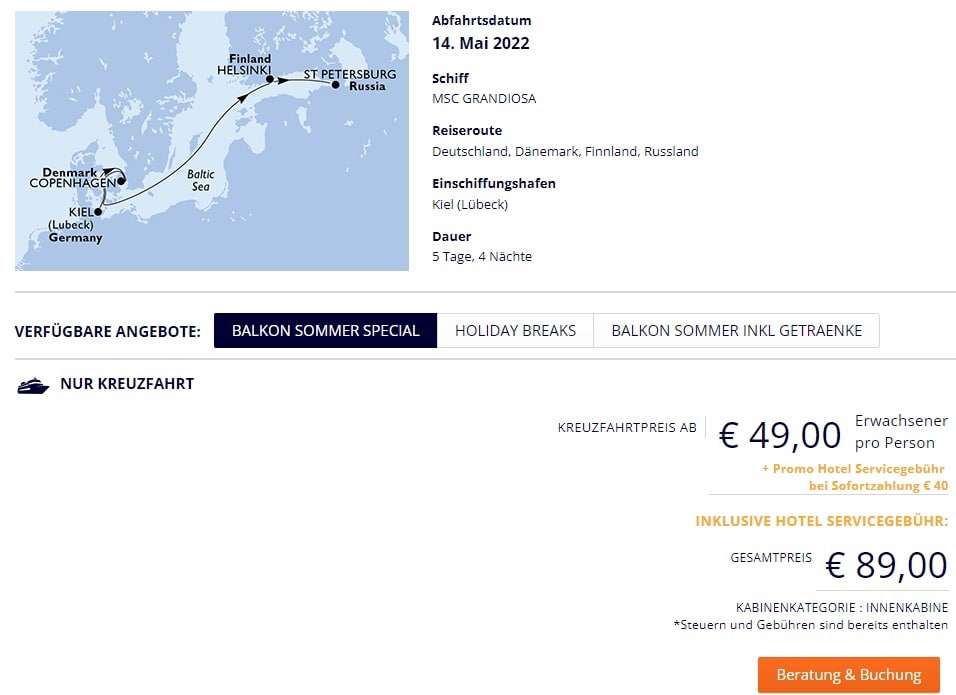Click the Inklusive Hotel Servicegebühr heading
Screen dimensions: 956x695
point(821,521)
